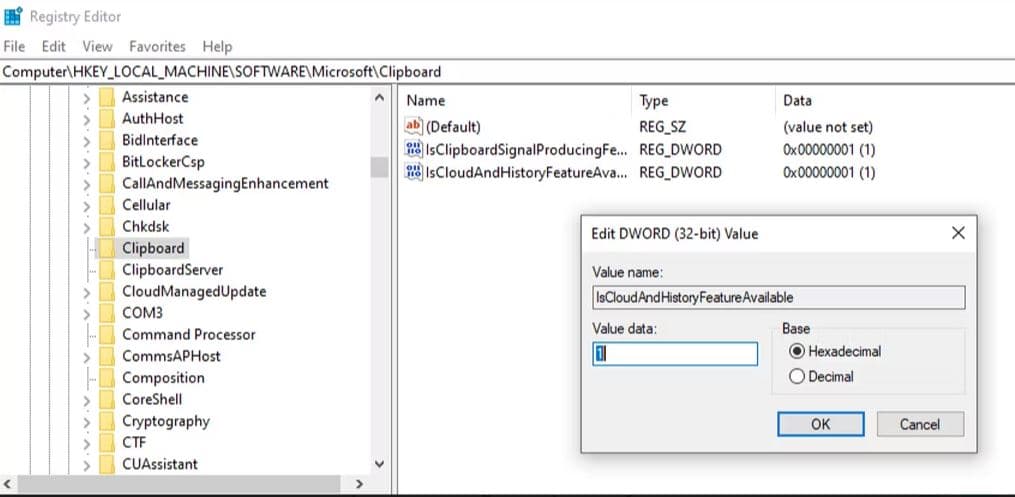Click the tree scroll up arrow

tap(379, 98)
